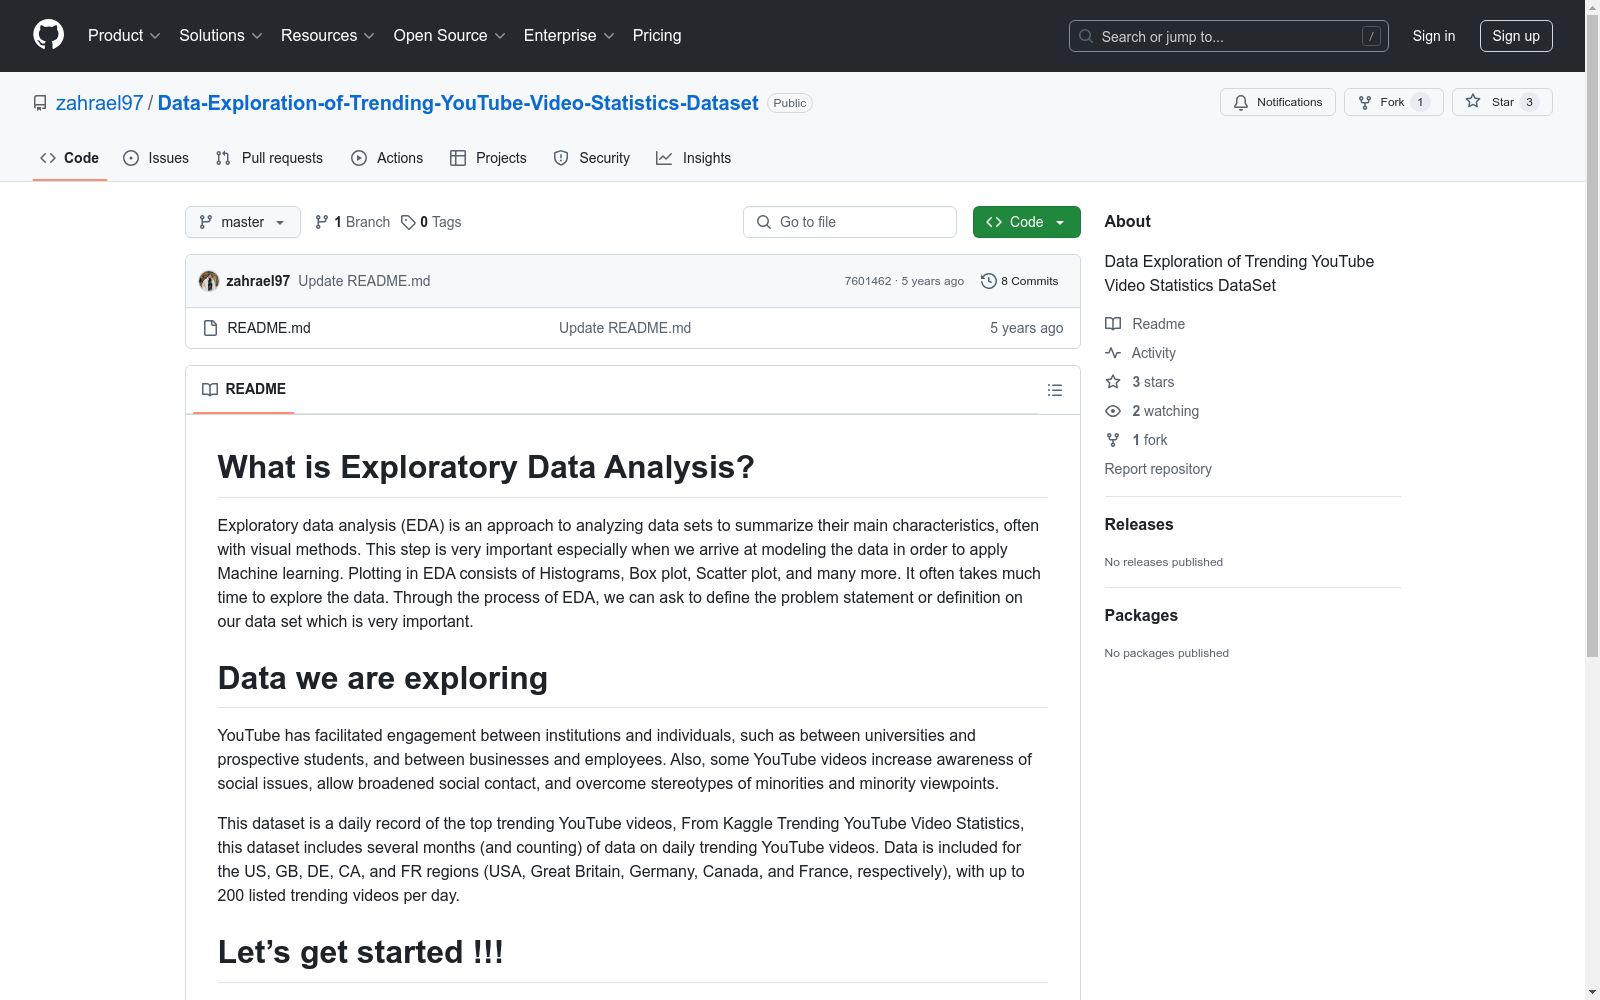This screenshot has height=1000, width=1600.
Task: Expand the Enterprise menu
Action: (x=569, y=35)
